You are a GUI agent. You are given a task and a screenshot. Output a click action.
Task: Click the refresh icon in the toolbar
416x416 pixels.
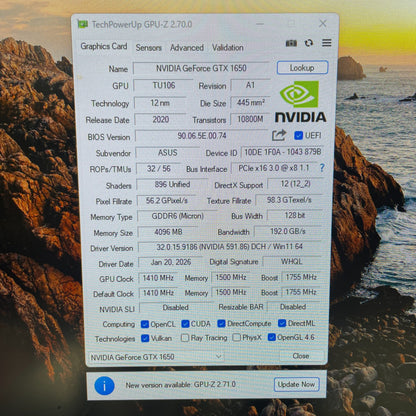point(309,43)
